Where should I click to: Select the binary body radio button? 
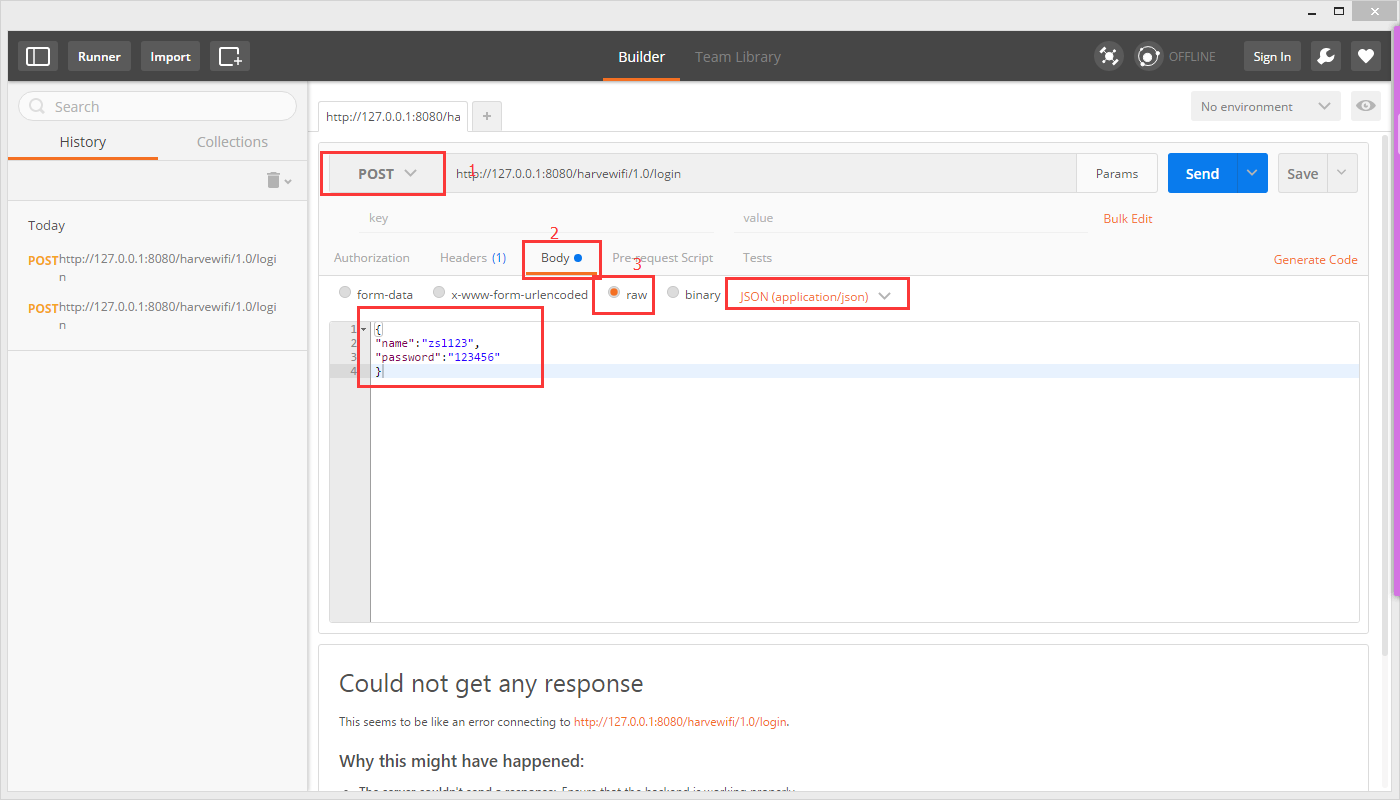[673, 294]
